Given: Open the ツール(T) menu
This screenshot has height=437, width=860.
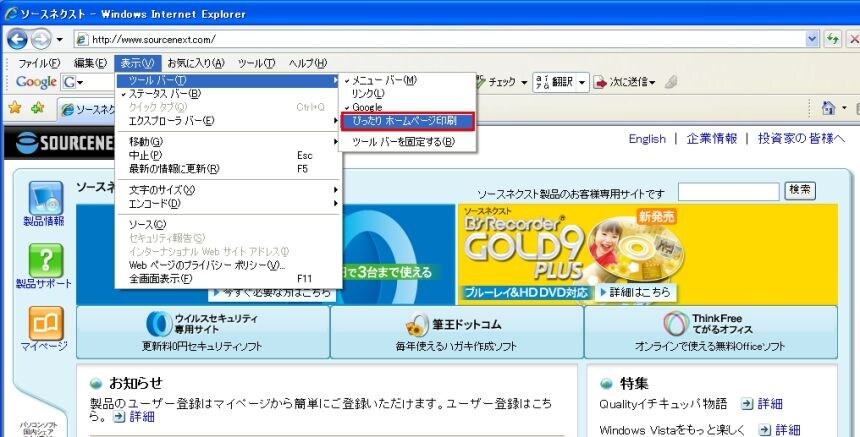Looking at the screenshot, I should pyautogui.click(x=256, y=63).
